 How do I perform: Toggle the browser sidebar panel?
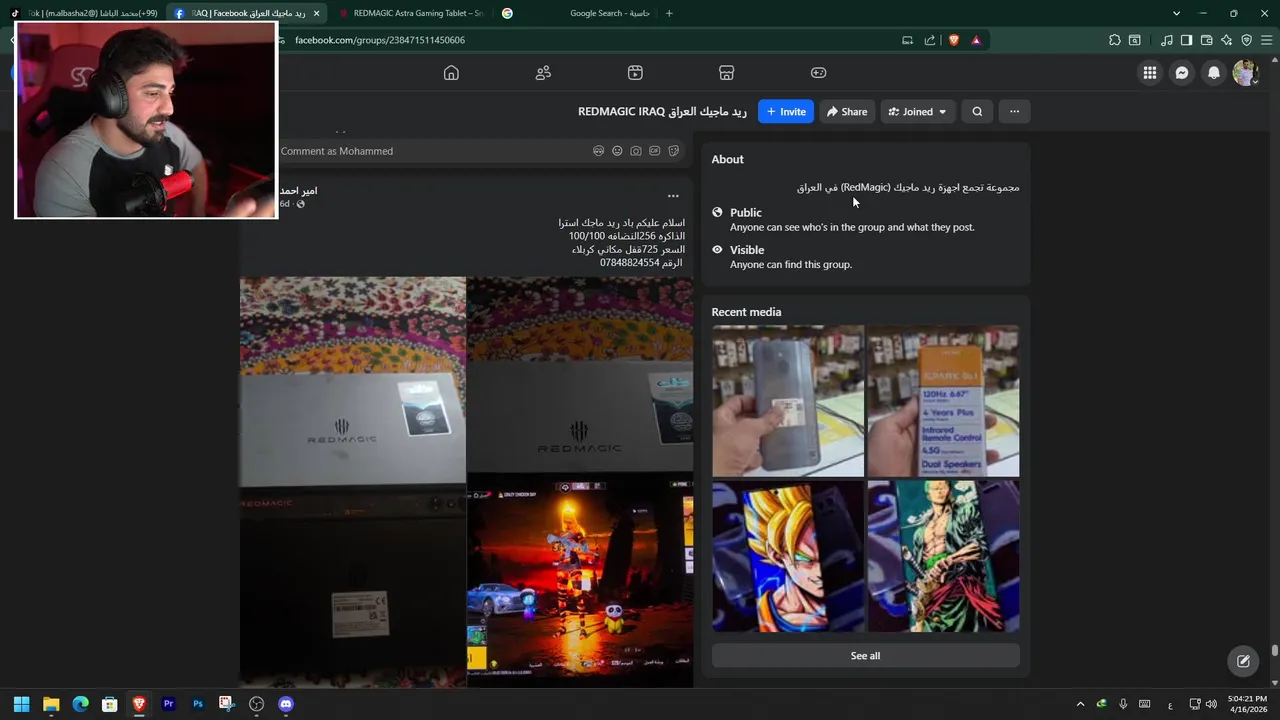[1186, 40]
